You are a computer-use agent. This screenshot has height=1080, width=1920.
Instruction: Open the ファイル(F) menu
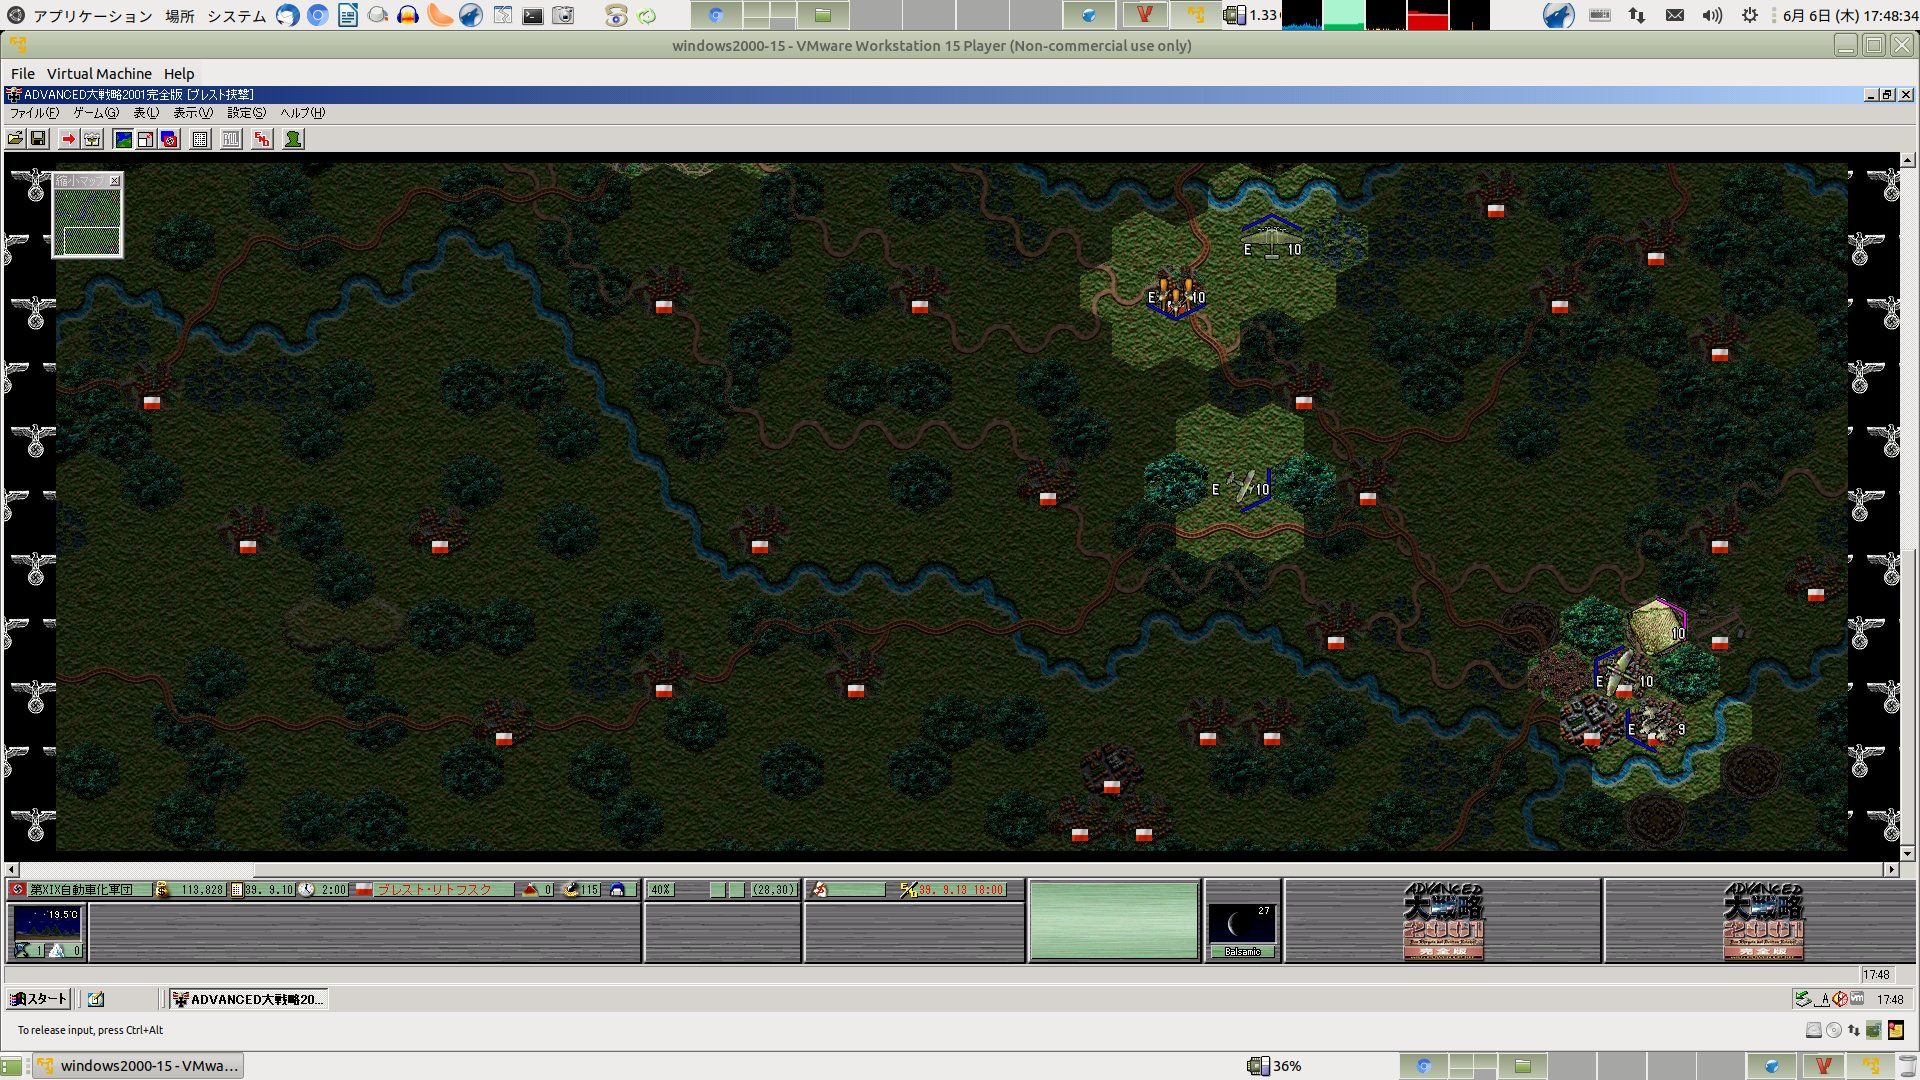tap(34, 113)
